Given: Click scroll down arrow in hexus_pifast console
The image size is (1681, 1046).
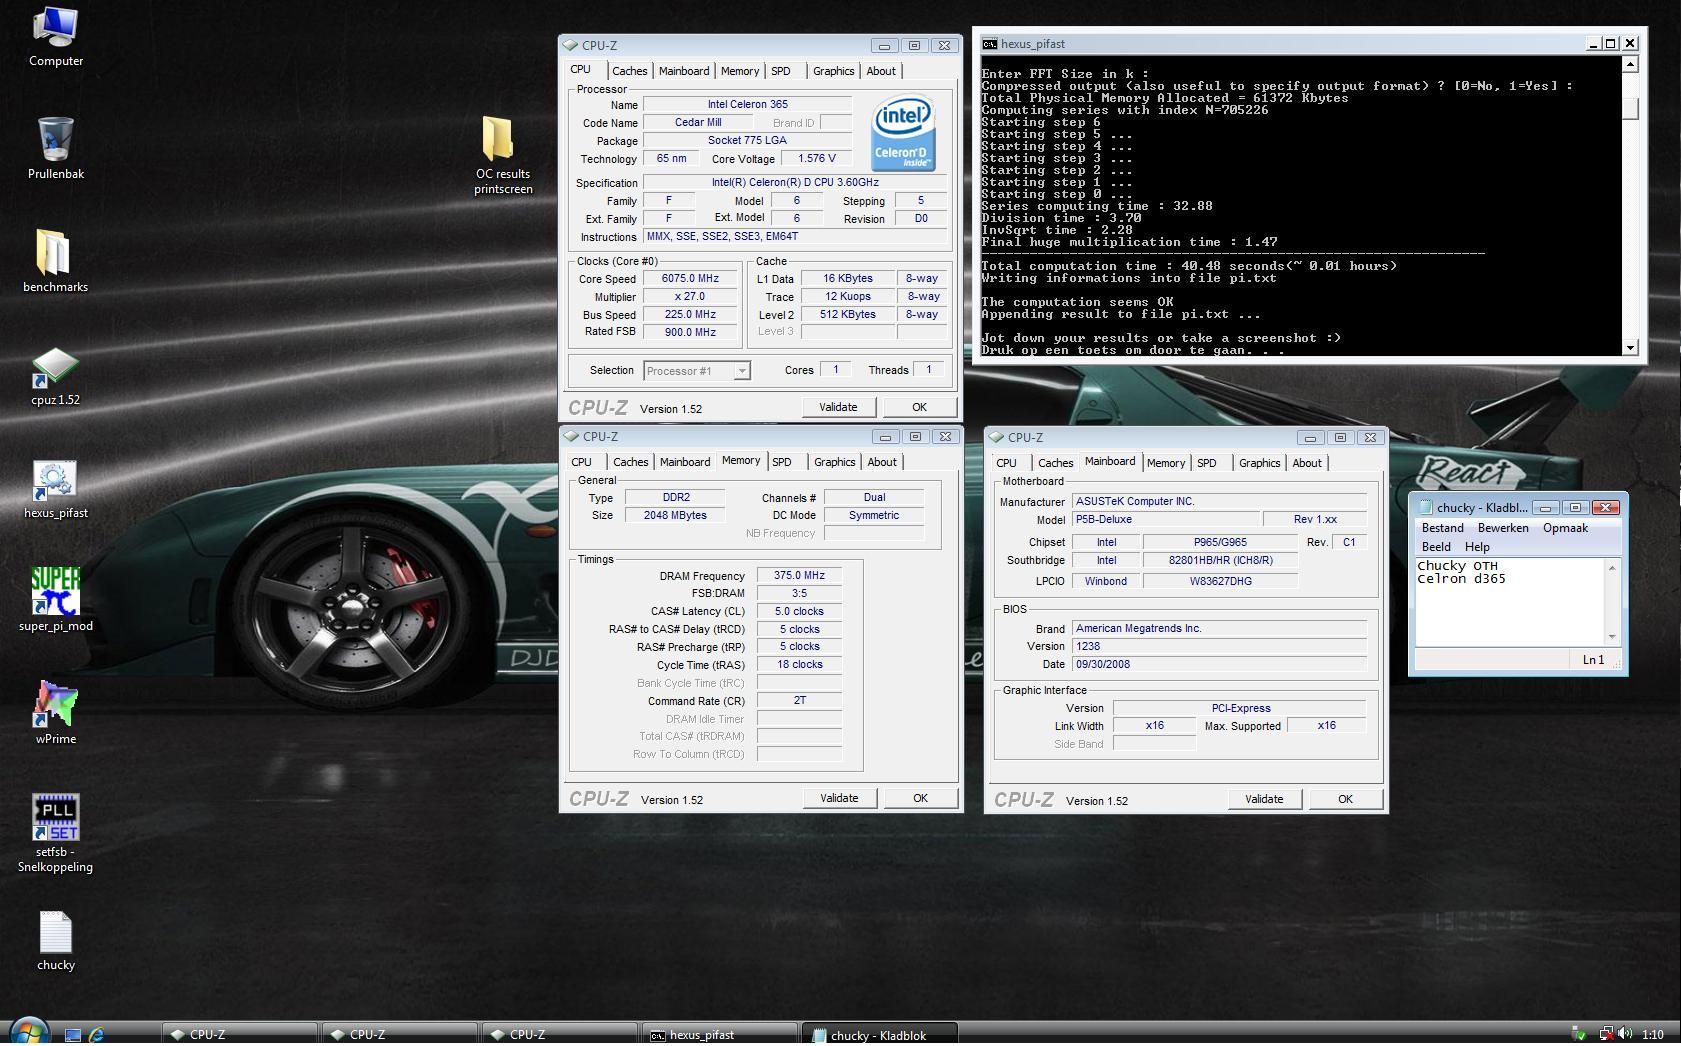Looking at the screenshot, I should tap(1631, 347).
